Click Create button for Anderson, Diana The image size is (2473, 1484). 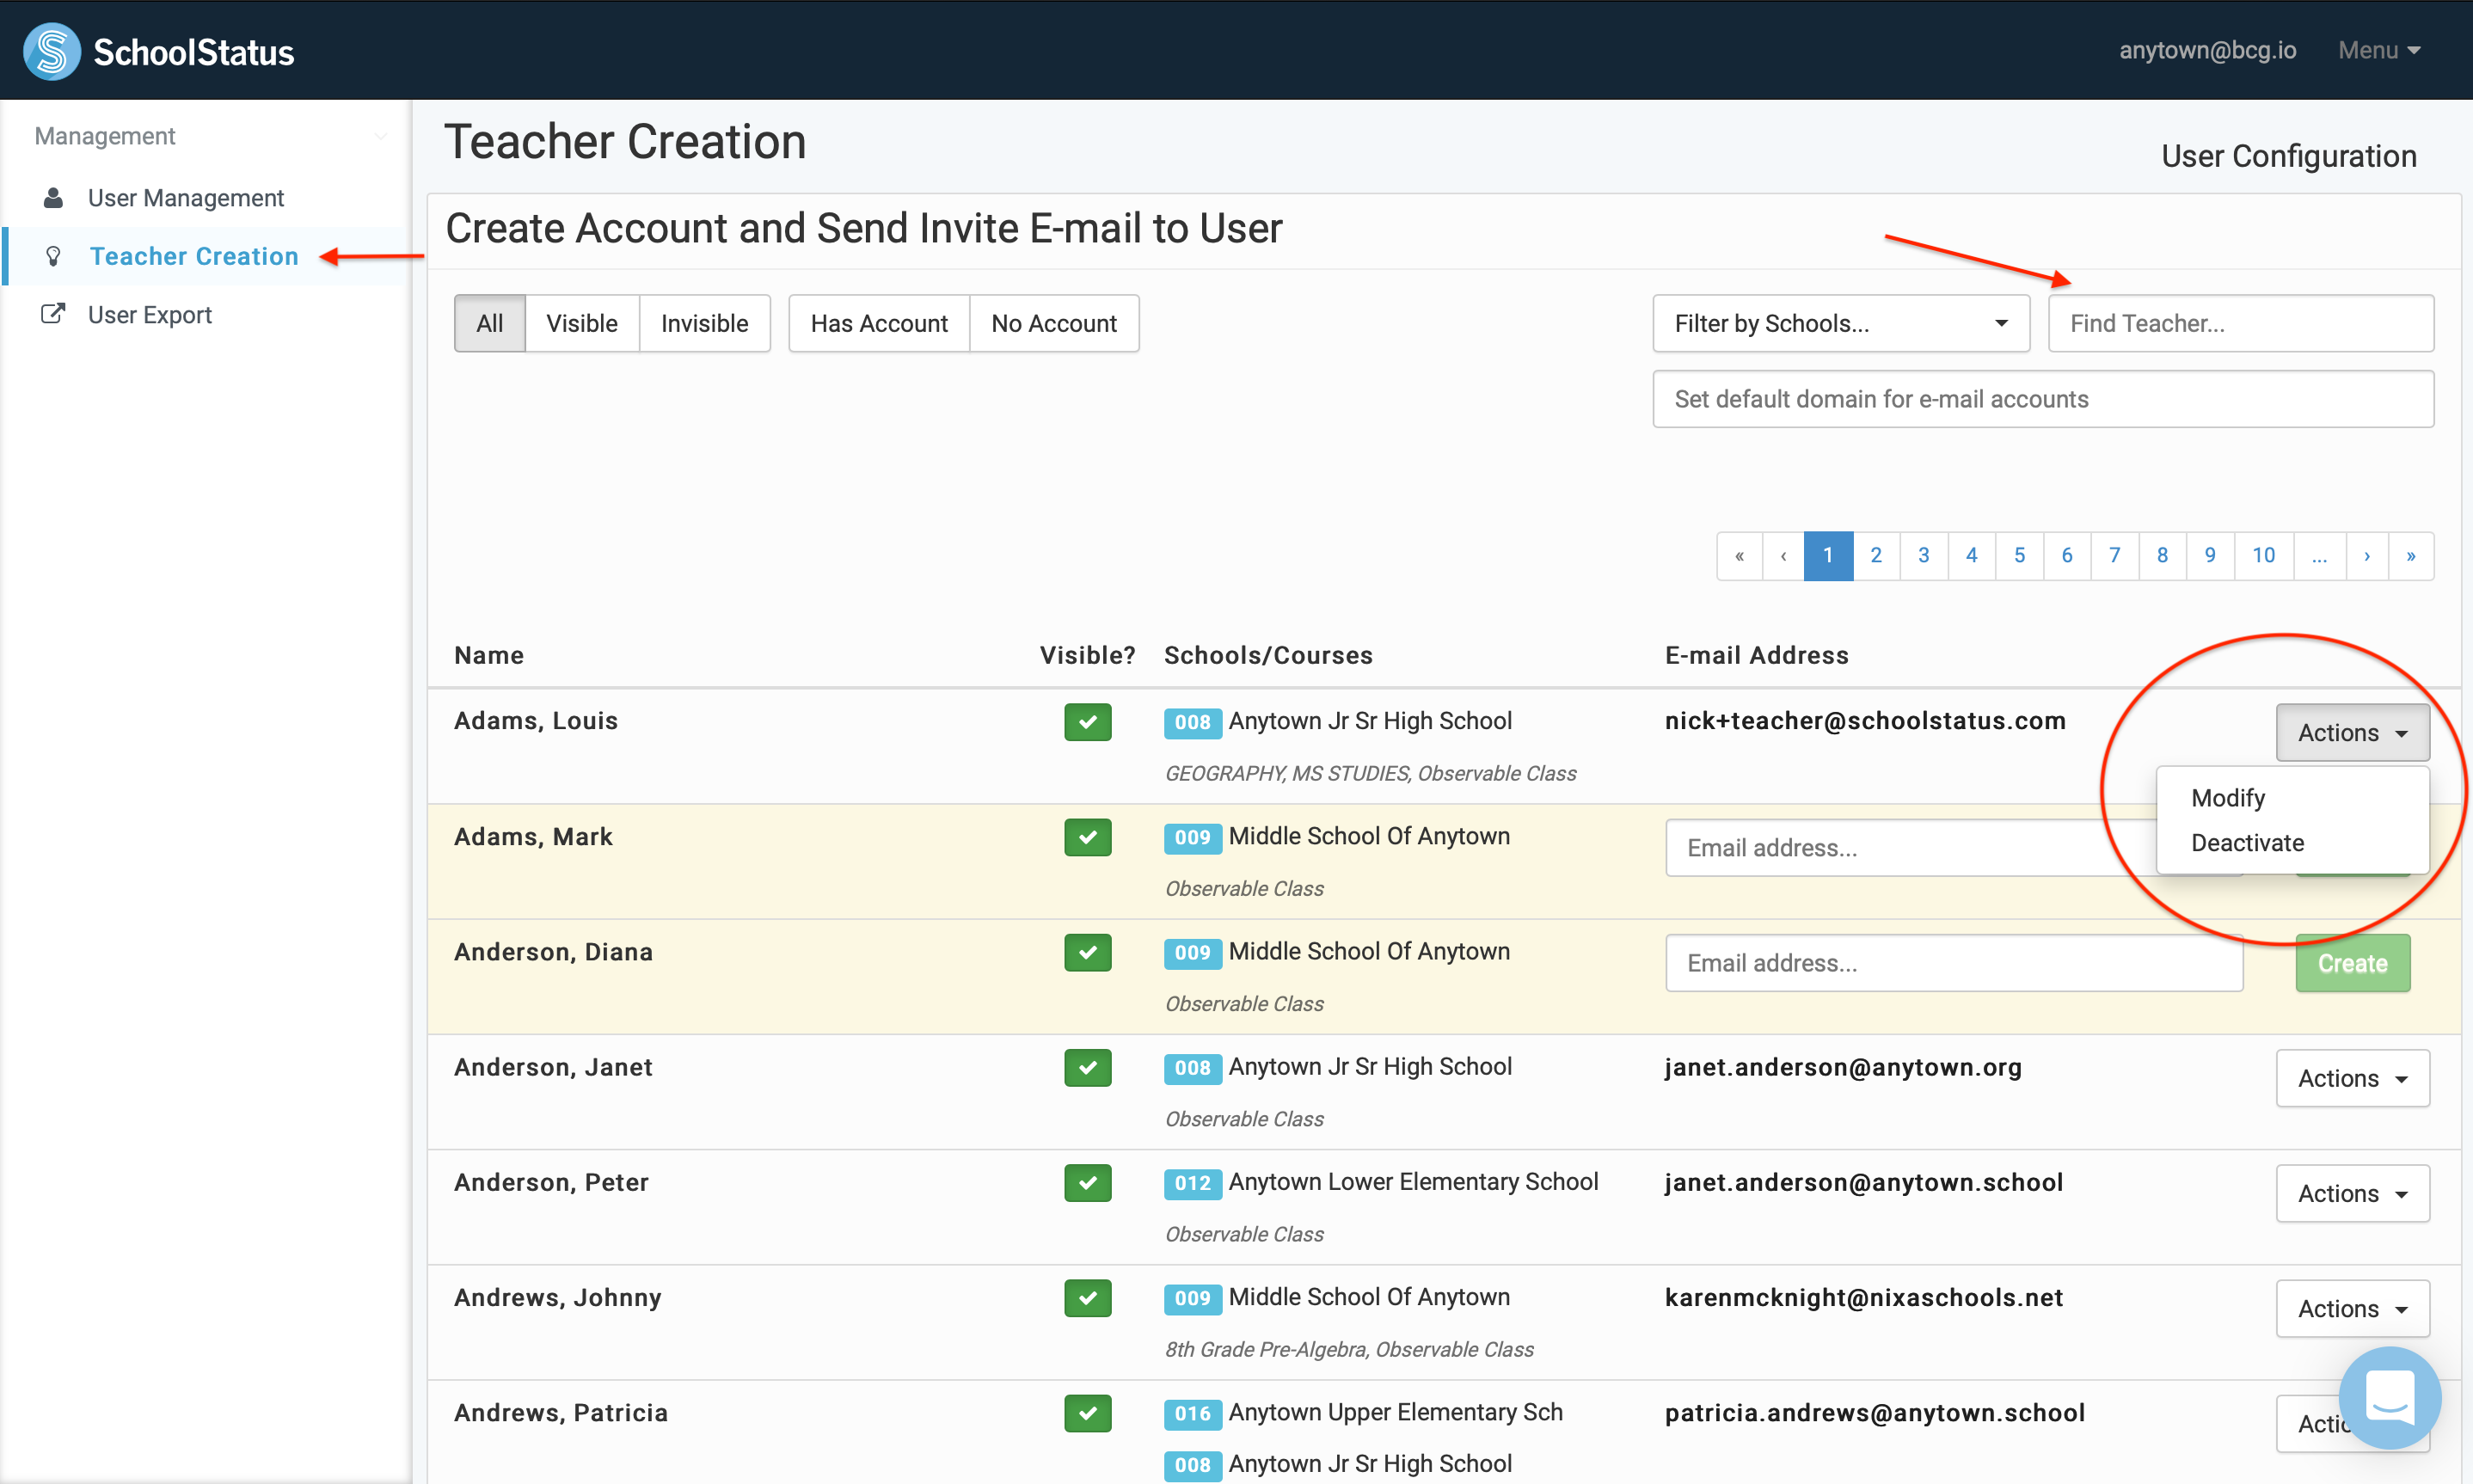[x=2352, y=963]
